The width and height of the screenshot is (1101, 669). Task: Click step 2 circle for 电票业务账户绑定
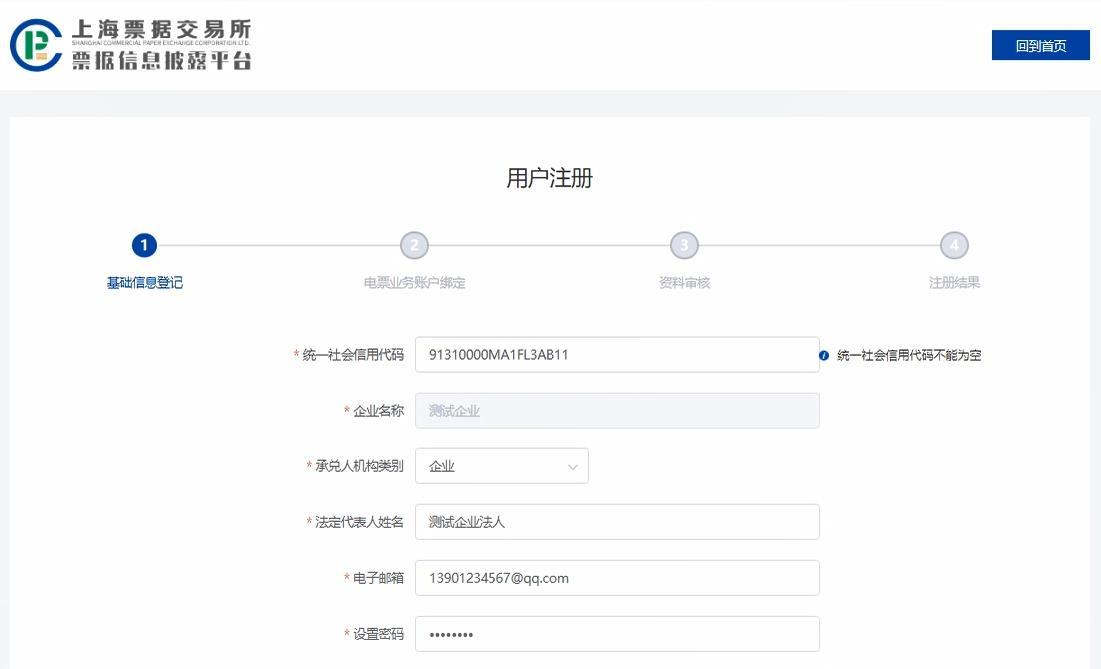414,245
